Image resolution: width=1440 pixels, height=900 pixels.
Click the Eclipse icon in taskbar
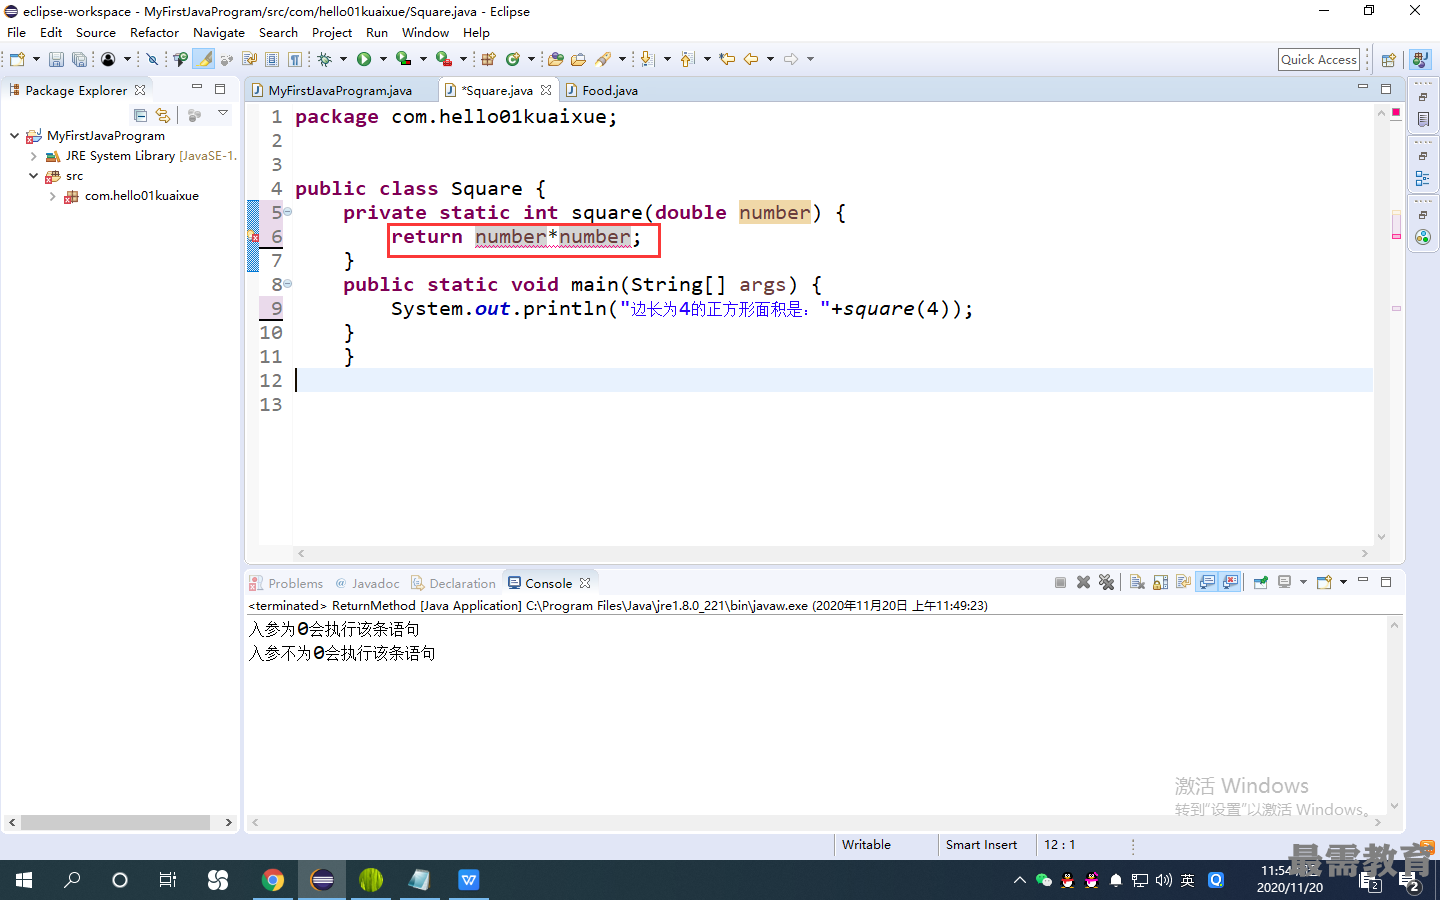(x=322, y=880)
